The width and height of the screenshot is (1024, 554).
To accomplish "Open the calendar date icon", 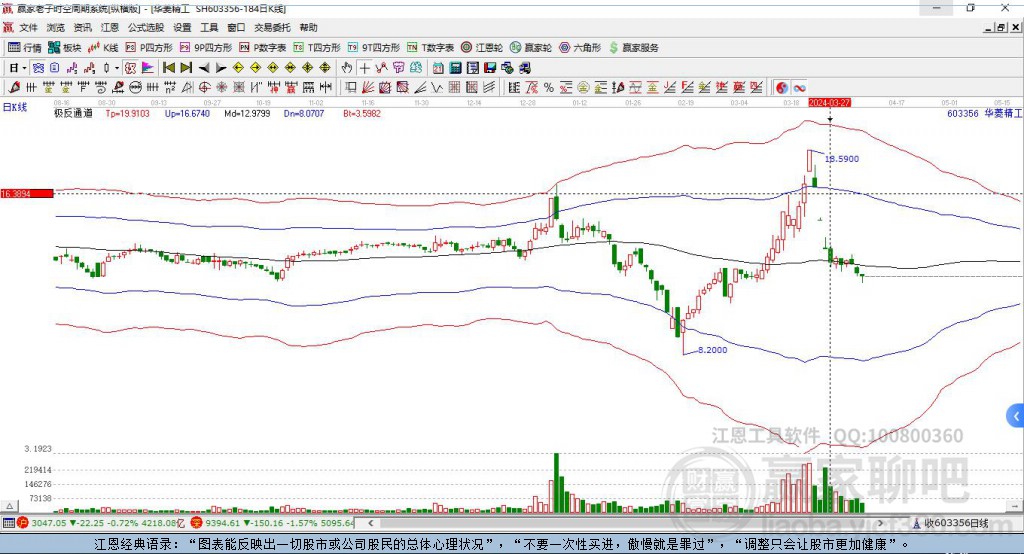I will (x=438, y=68).
